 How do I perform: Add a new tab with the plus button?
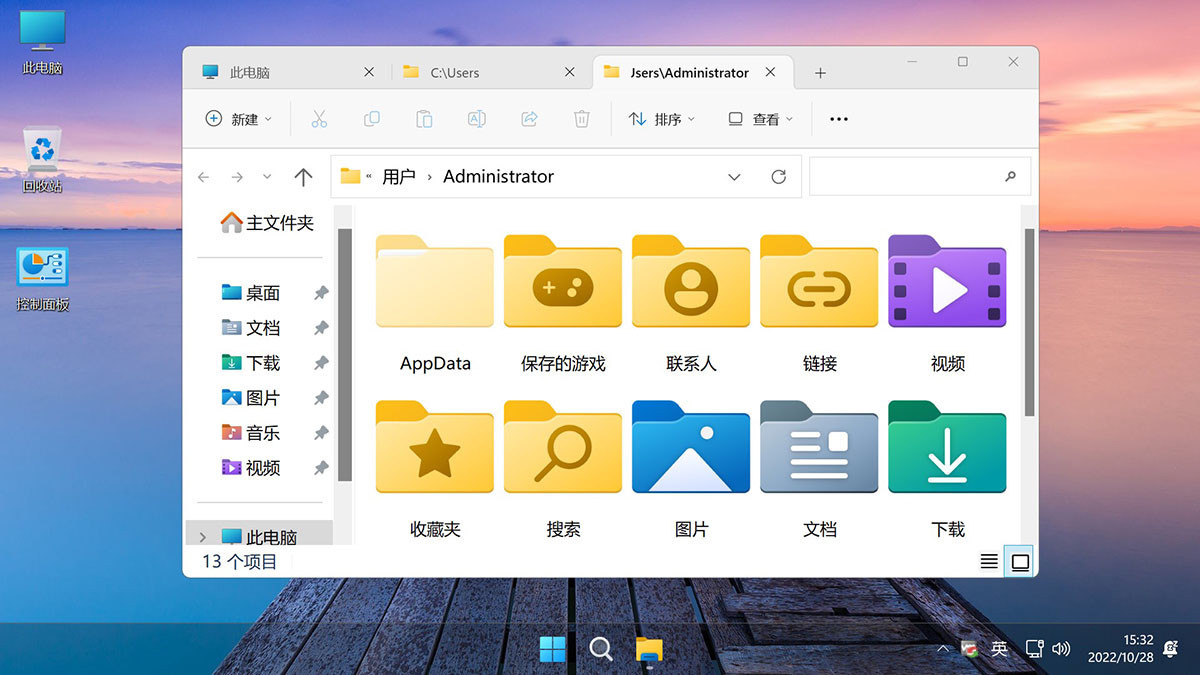820,71
